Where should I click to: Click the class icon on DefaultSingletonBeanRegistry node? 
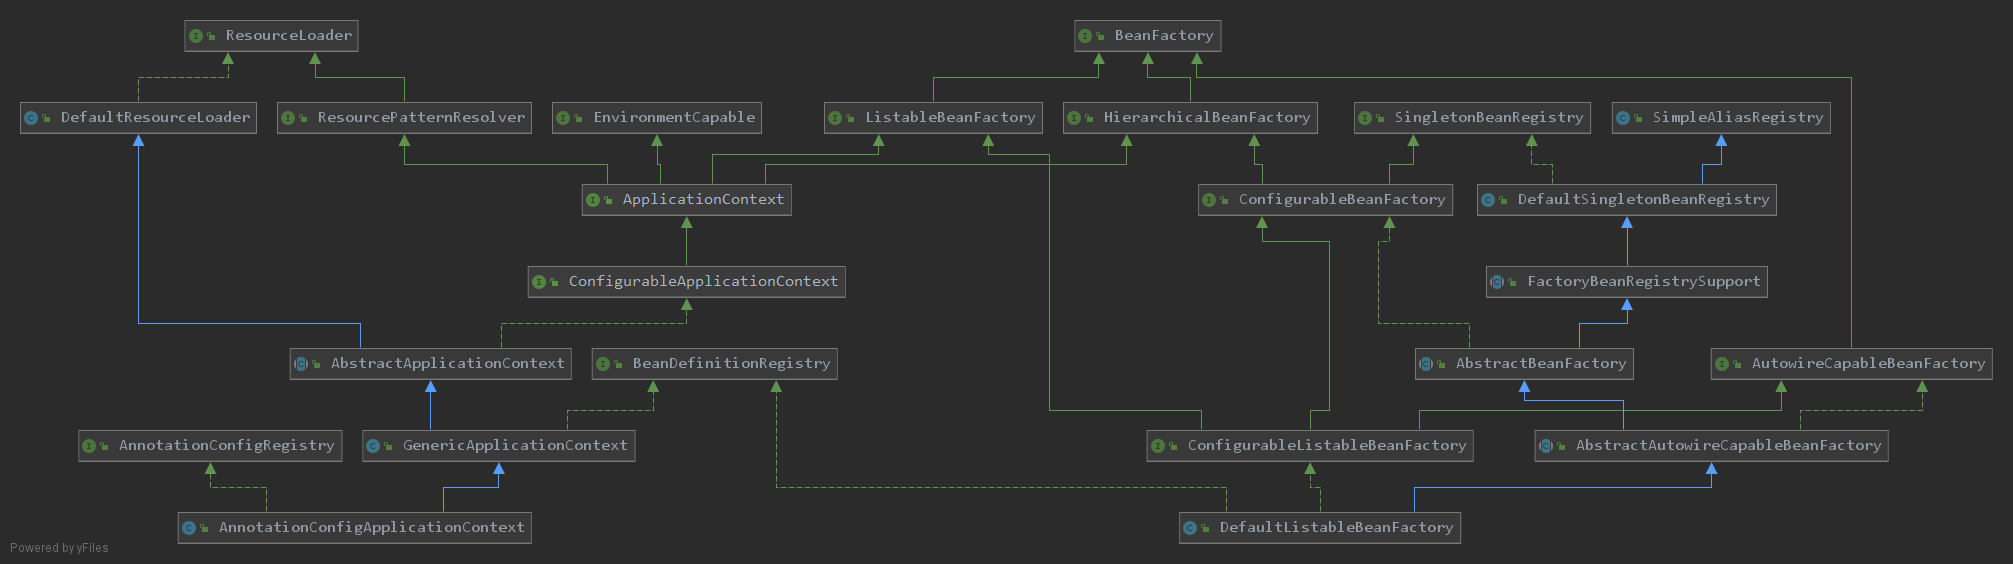coord(1488,200)
